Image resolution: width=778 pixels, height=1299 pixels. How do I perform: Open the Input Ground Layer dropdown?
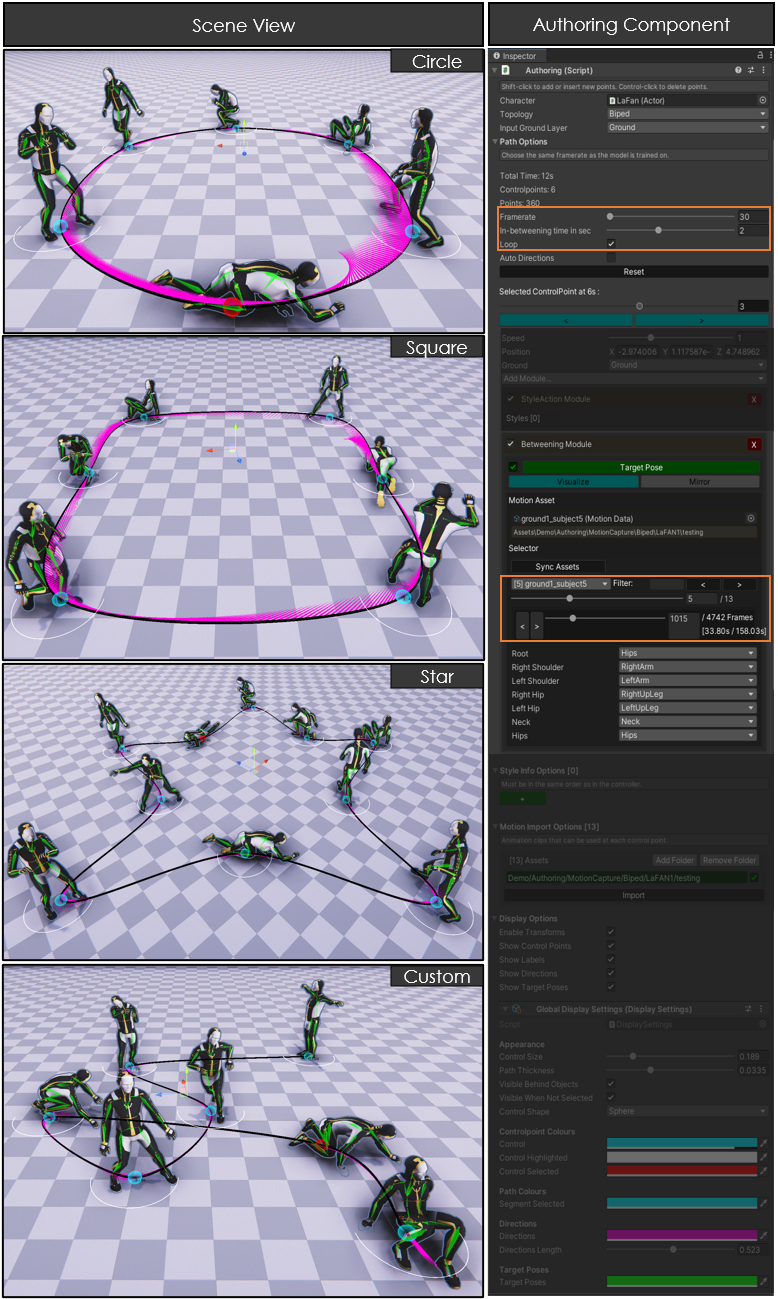pos(687,128)
